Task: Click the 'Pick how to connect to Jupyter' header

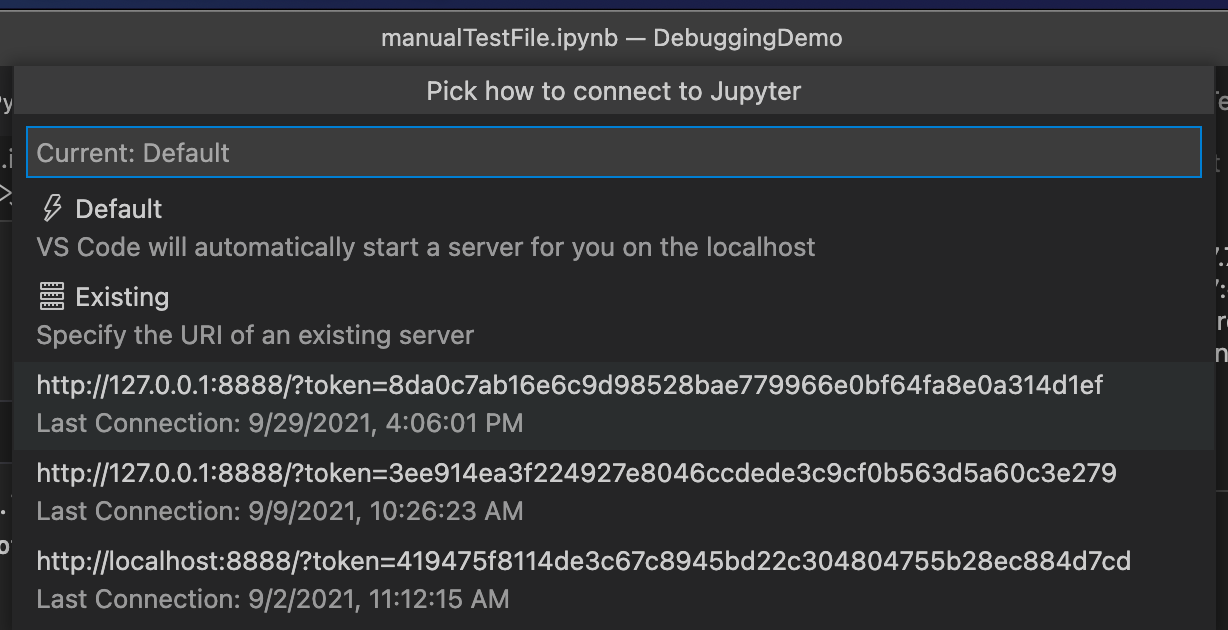Action: [x=613, y=91]
